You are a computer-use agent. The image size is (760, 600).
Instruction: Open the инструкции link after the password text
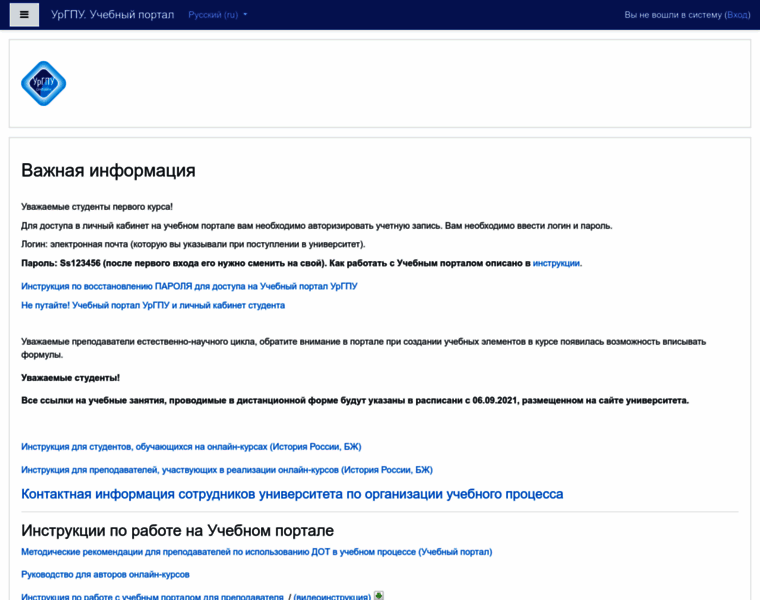[556, 263]
